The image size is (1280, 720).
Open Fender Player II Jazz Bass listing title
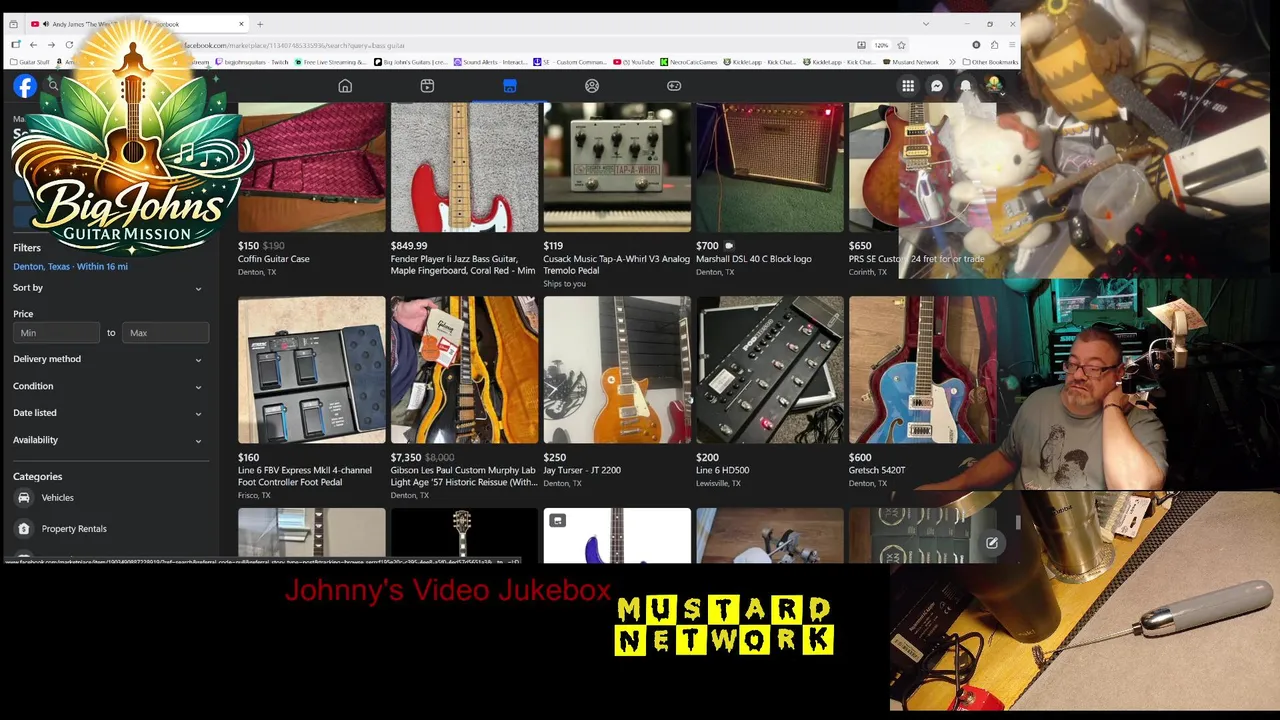[463, 265]
